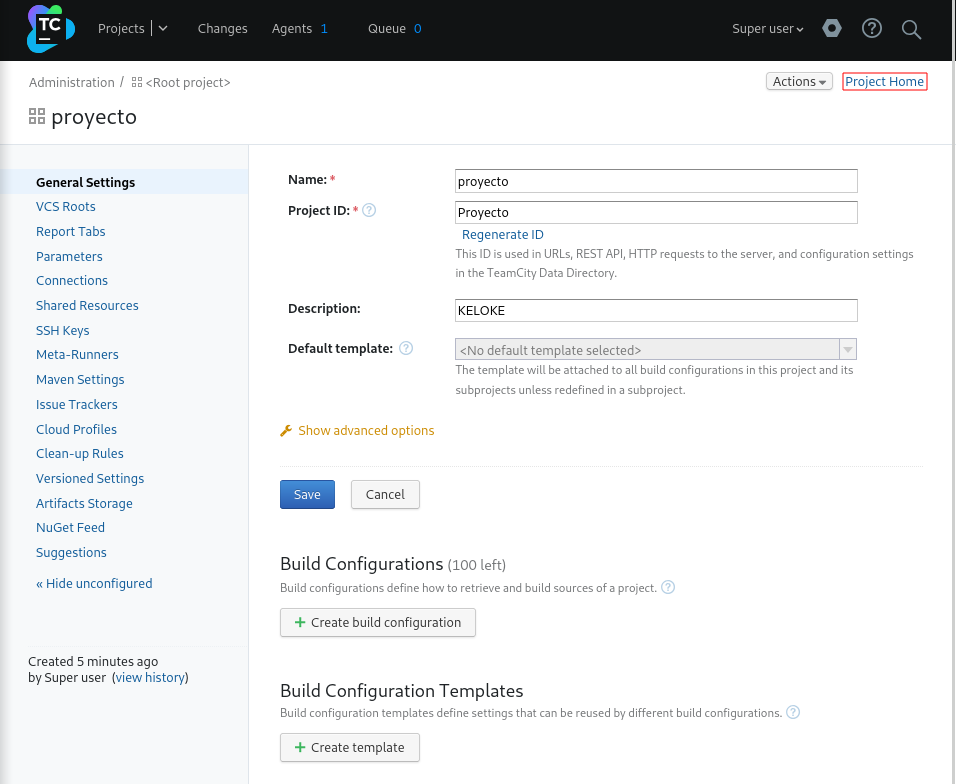Click the Project ID input field
Screen dimensions: 956x784
tap(656, 212)
